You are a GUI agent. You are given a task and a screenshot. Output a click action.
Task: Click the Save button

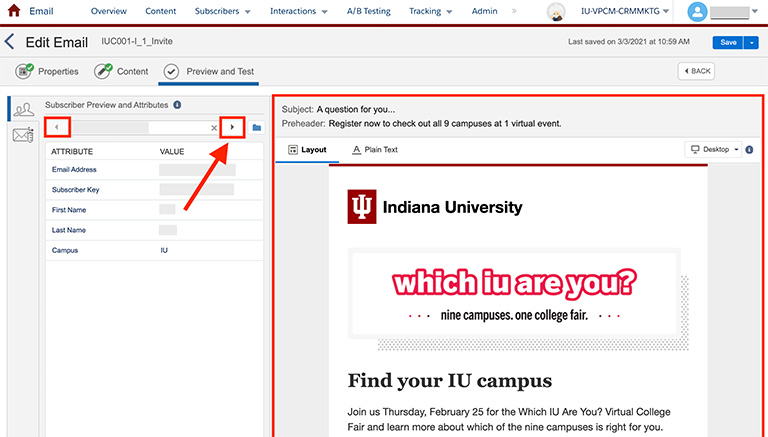(726, 42)
